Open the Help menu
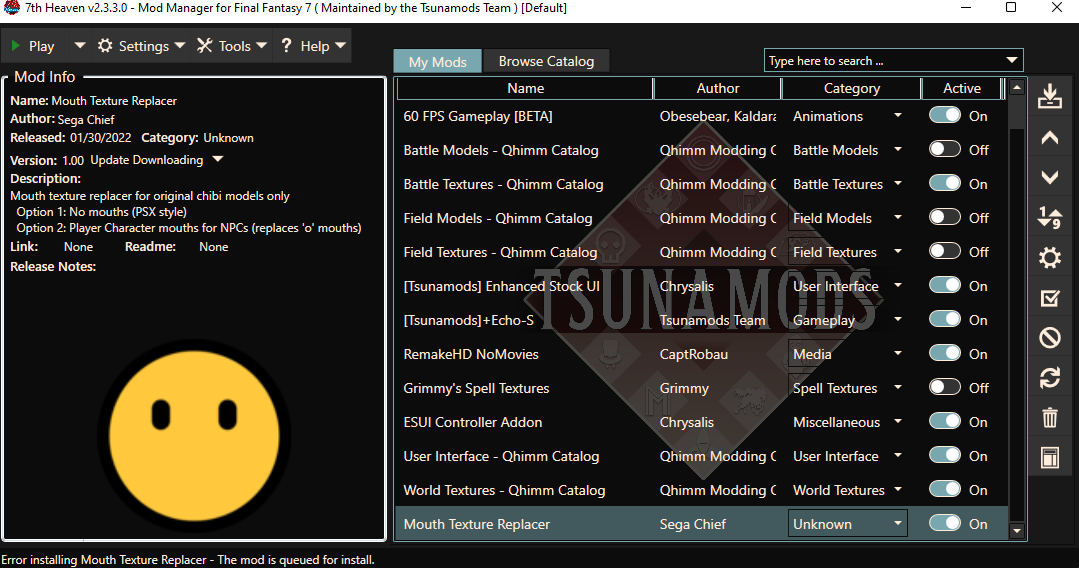Screen dimensions: 1079x568 click(x=313, y=46)
